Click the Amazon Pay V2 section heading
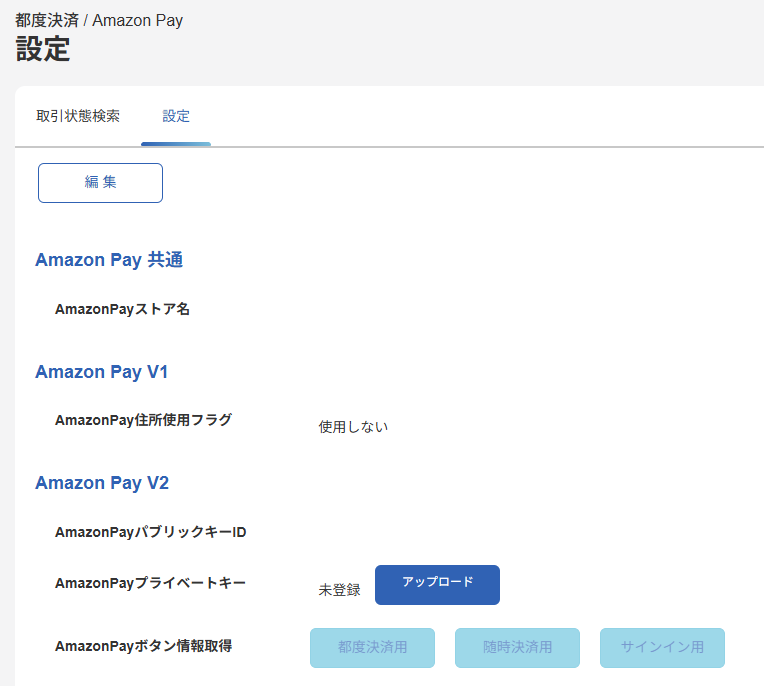 click(x=102, y=483)
